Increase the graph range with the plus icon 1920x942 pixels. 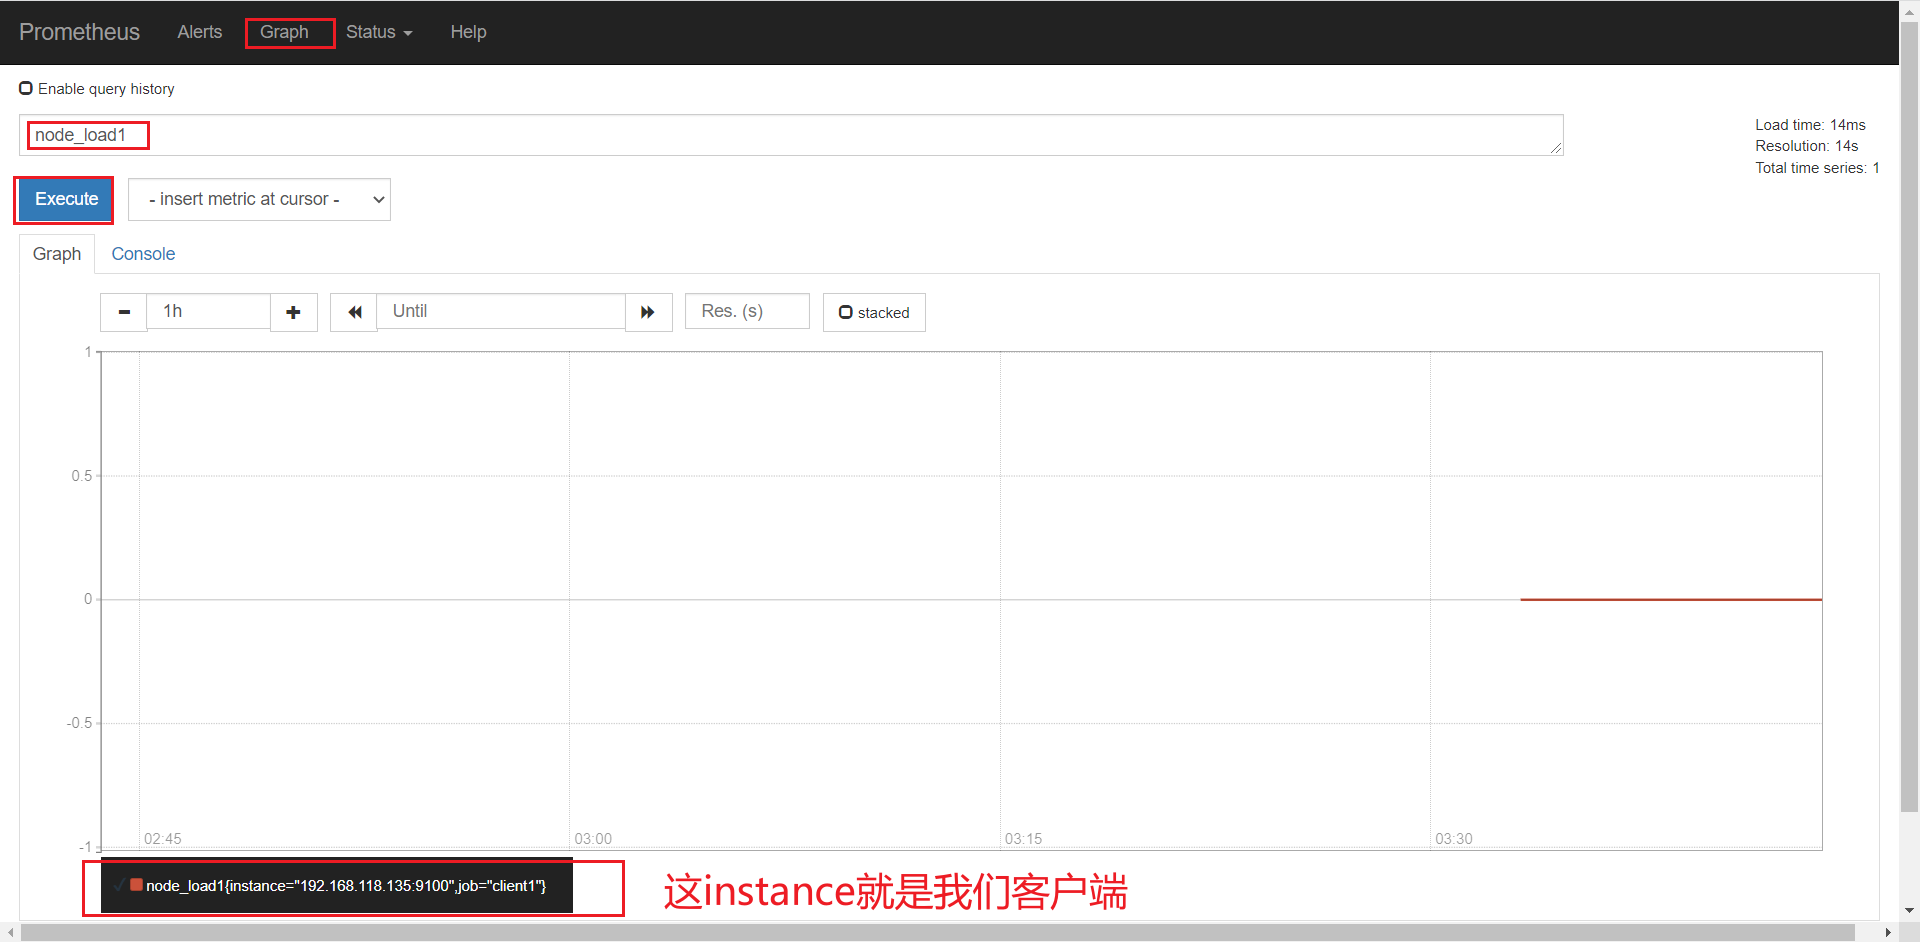pyautogui.click(x=293, y=311)
